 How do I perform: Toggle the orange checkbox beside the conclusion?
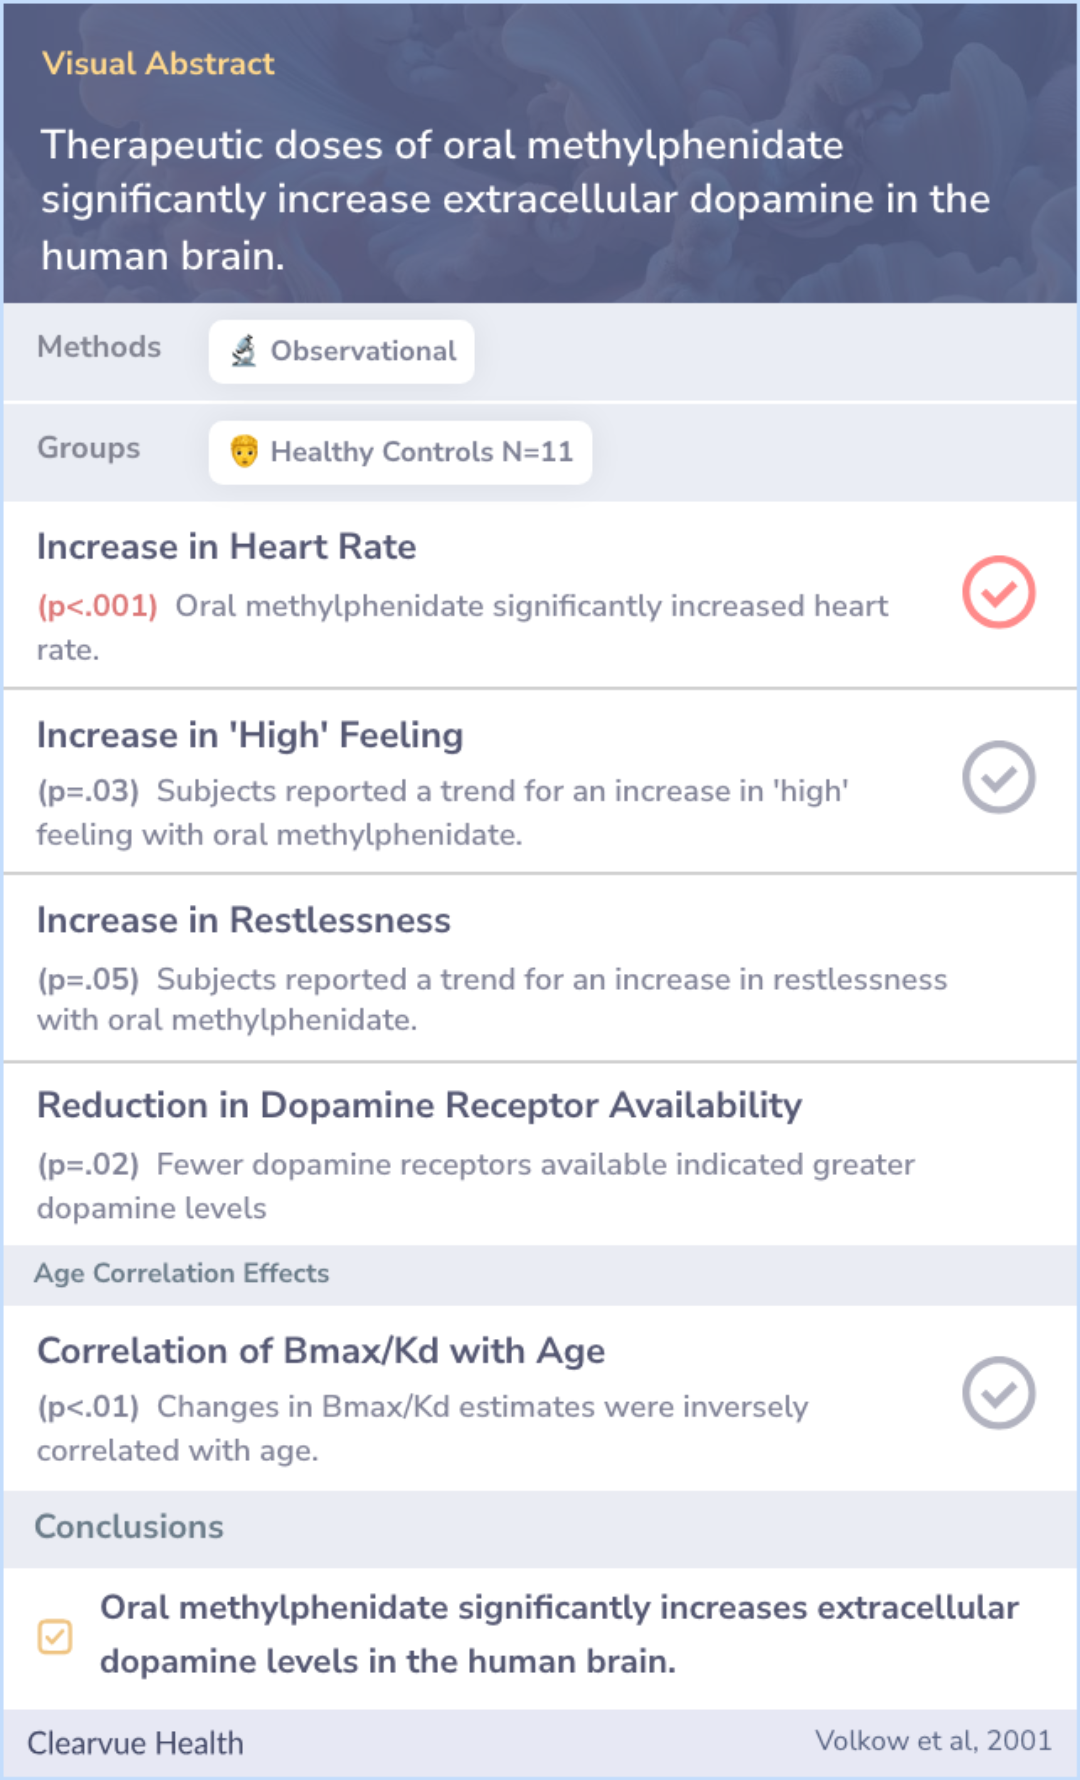(55, 1637)
